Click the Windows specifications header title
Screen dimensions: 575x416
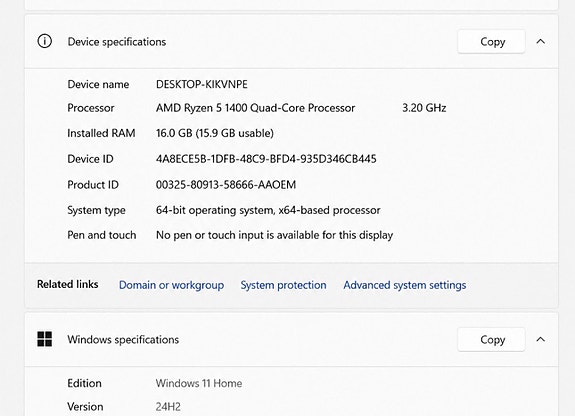click(123, 340)
